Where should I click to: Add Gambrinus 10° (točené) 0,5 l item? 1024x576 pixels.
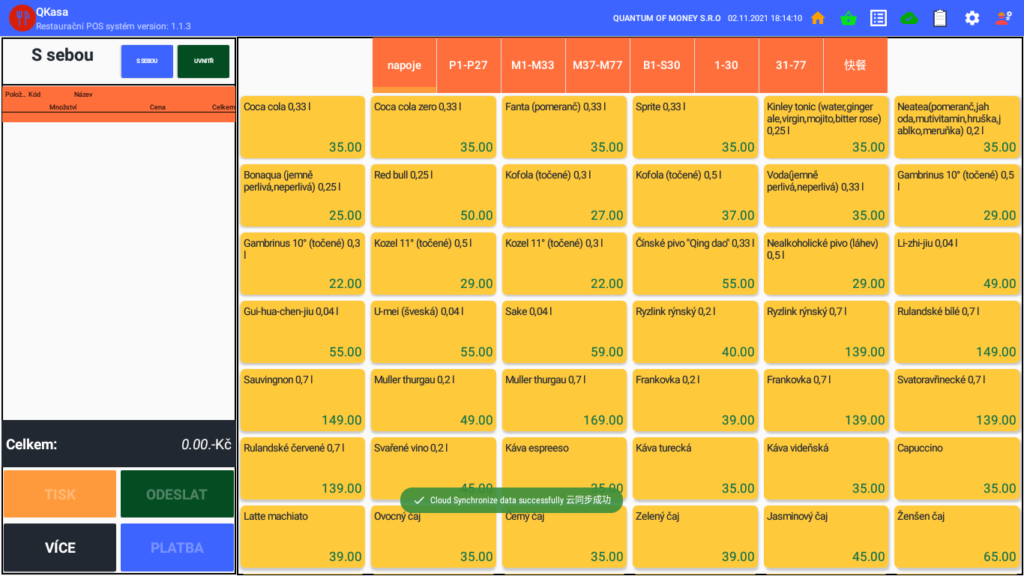pyautogui.click(x=957, y=195)
